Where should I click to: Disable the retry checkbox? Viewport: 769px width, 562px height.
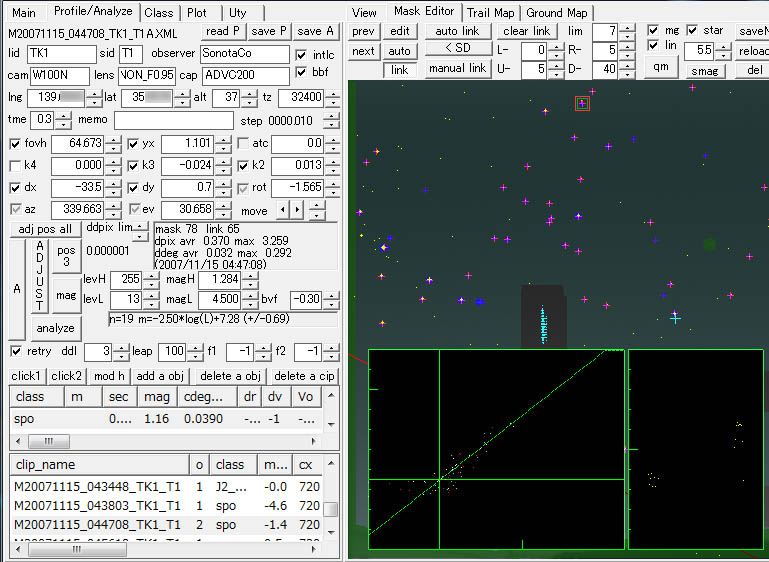15,351
